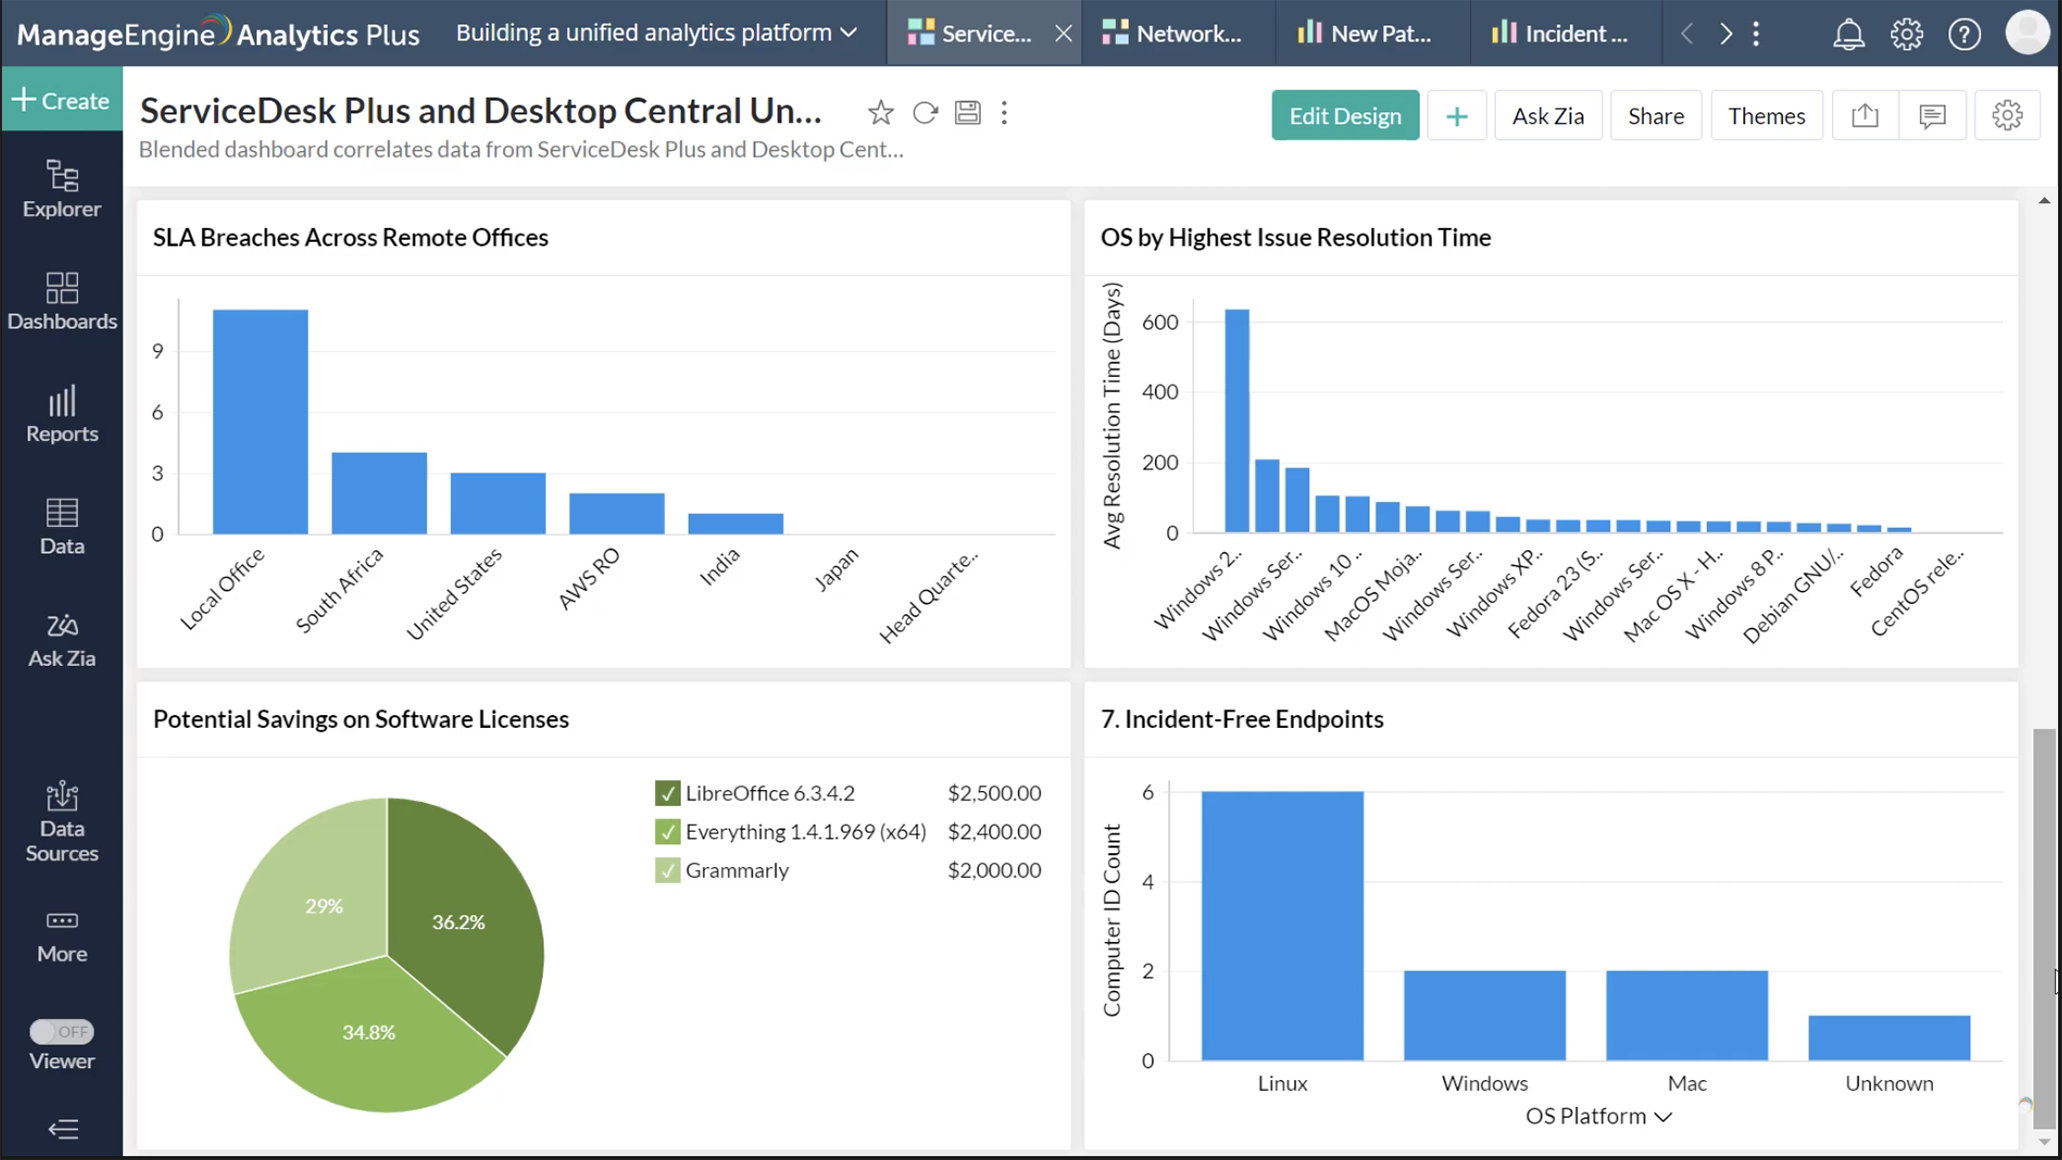Open Ask Zia in the sidebar

(x=62, y=640)
